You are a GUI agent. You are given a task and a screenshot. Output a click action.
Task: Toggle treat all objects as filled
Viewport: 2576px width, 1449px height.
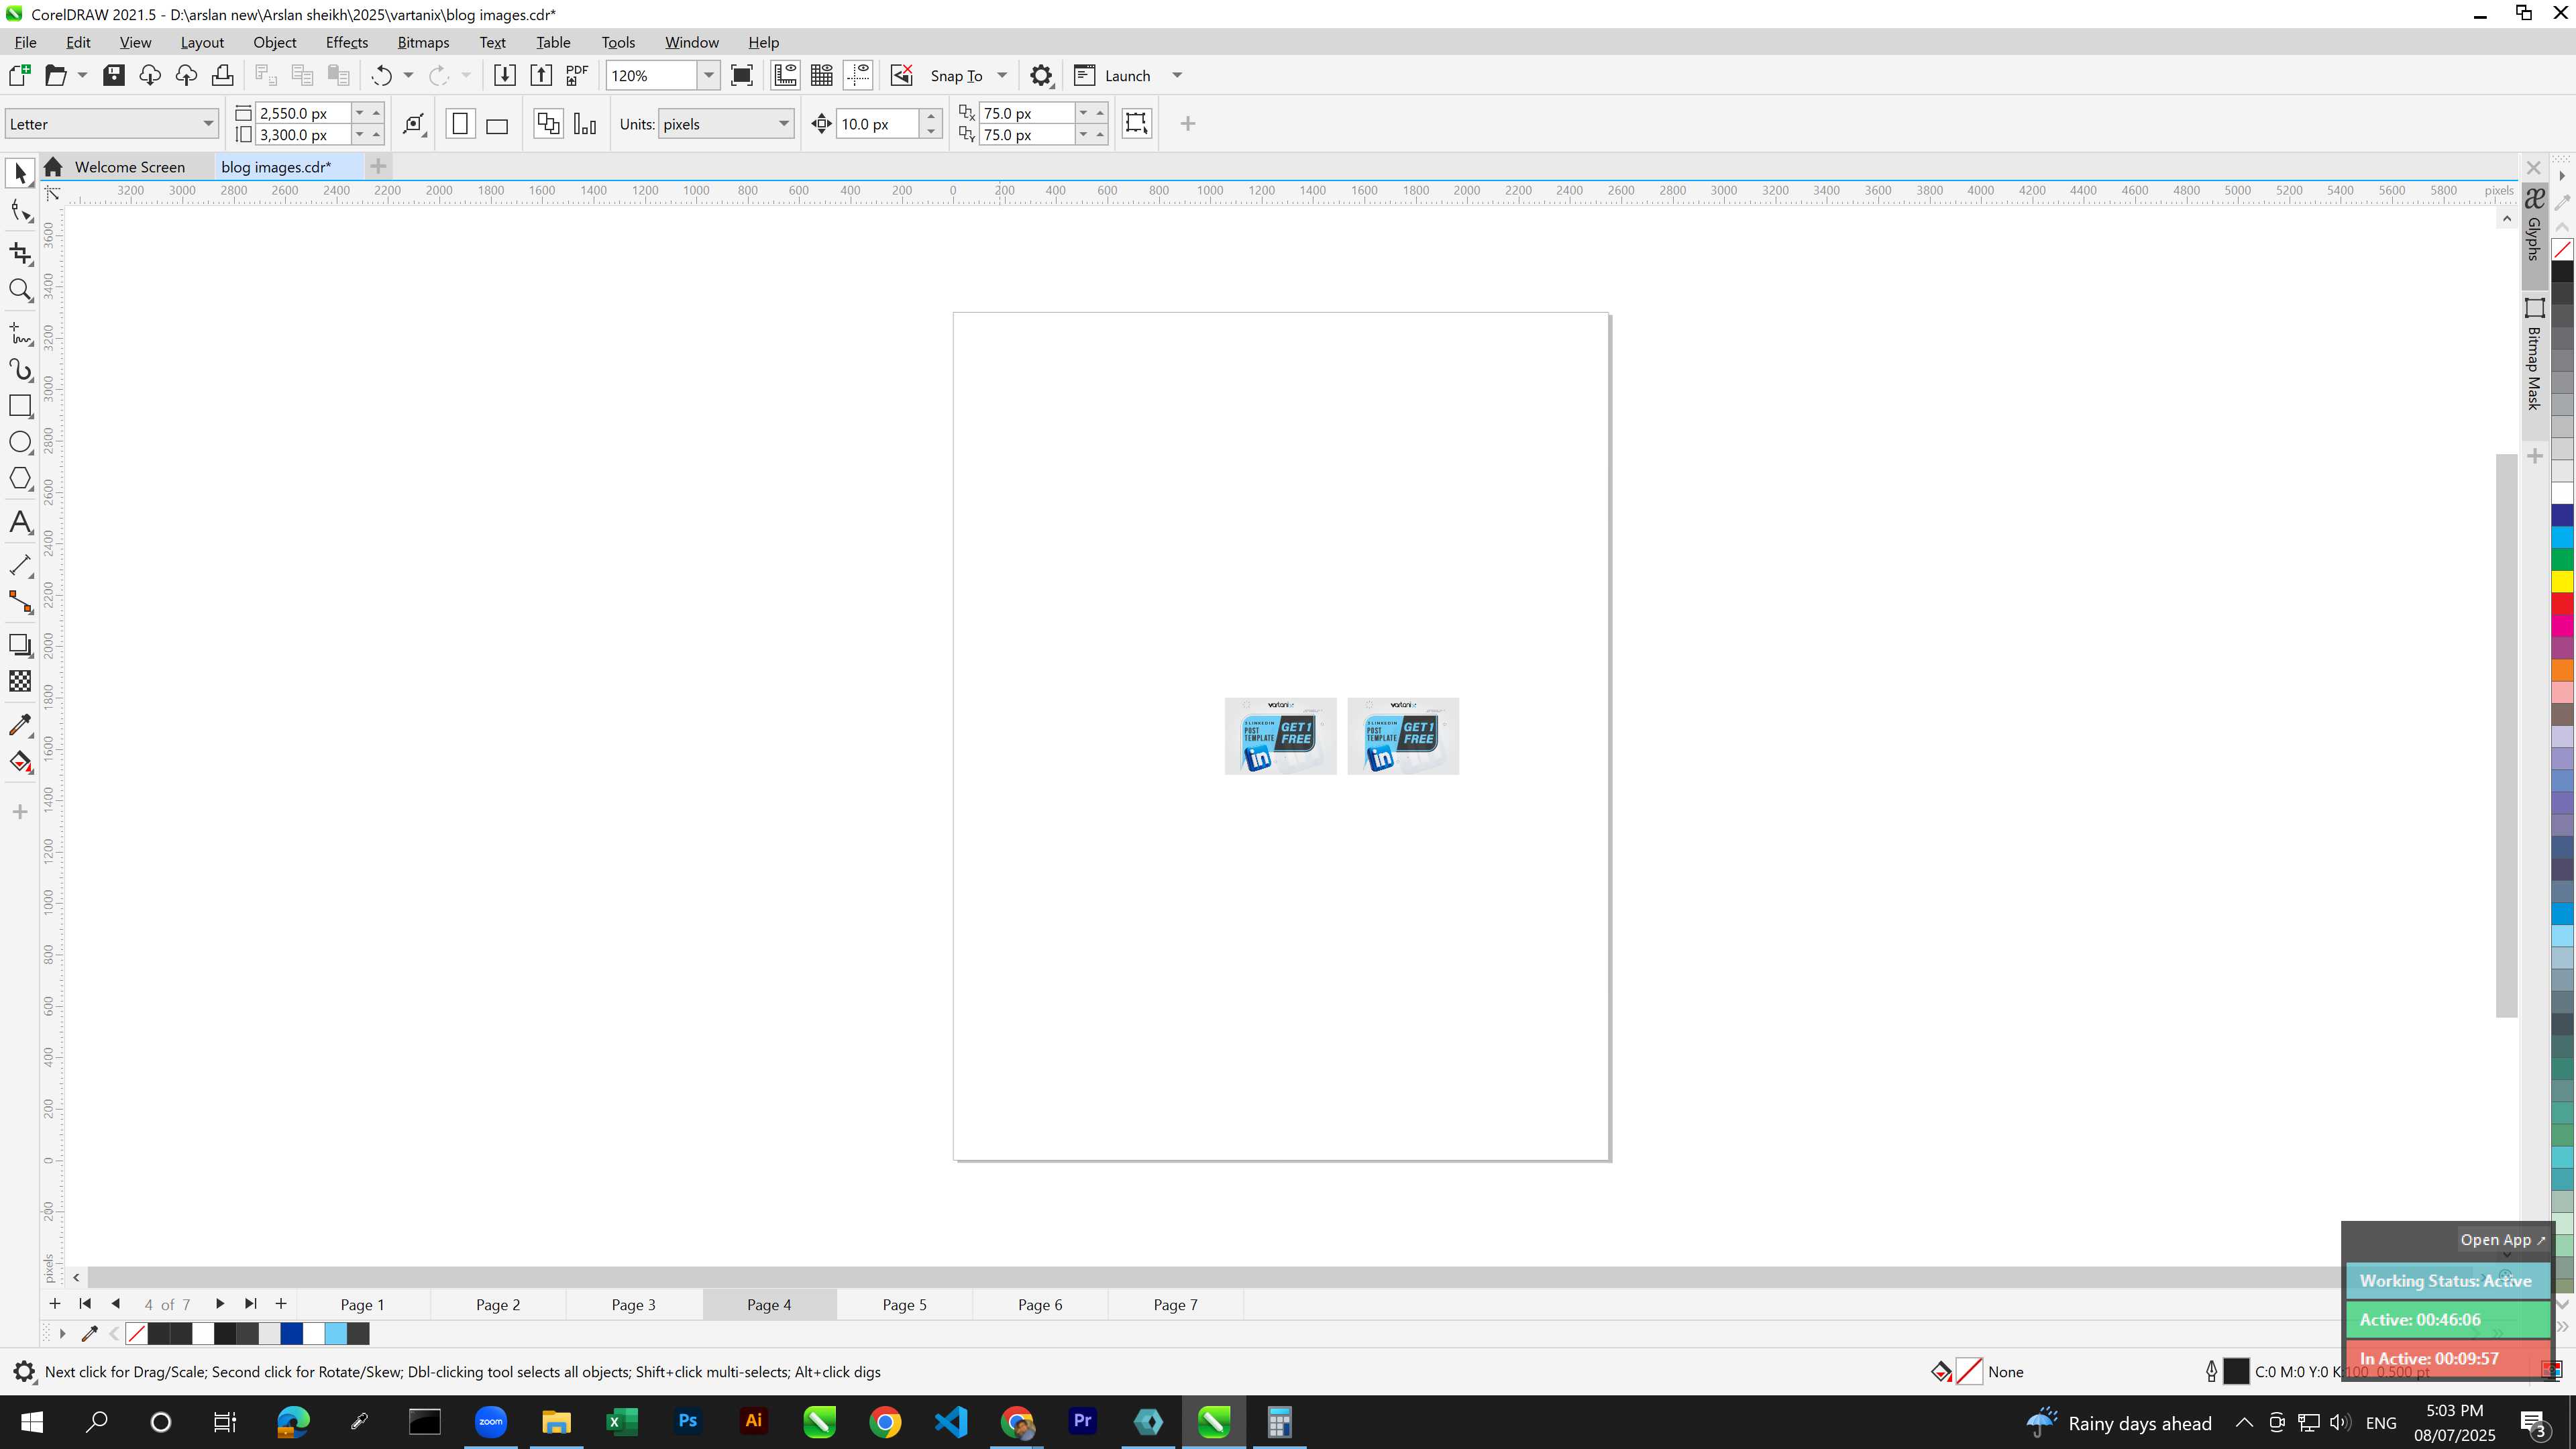point(1137,123)
